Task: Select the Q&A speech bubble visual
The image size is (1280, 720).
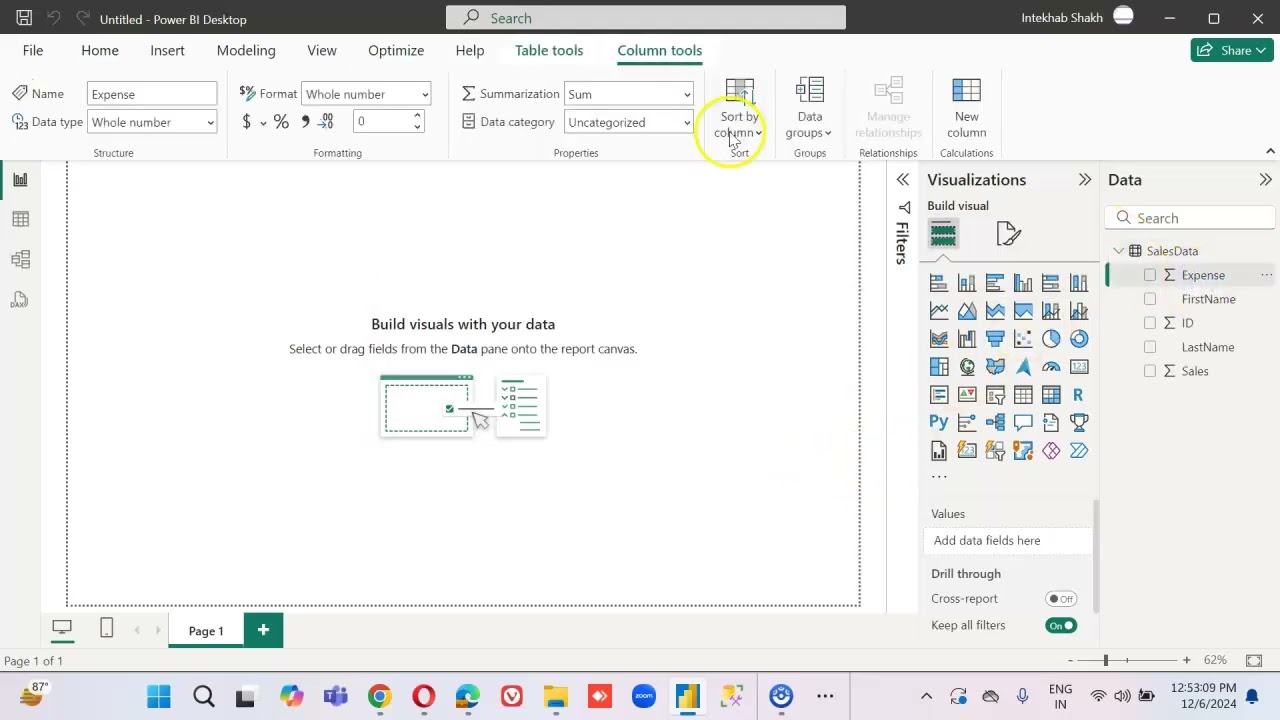Action: pyautogui.click(x=1023, y=422)
